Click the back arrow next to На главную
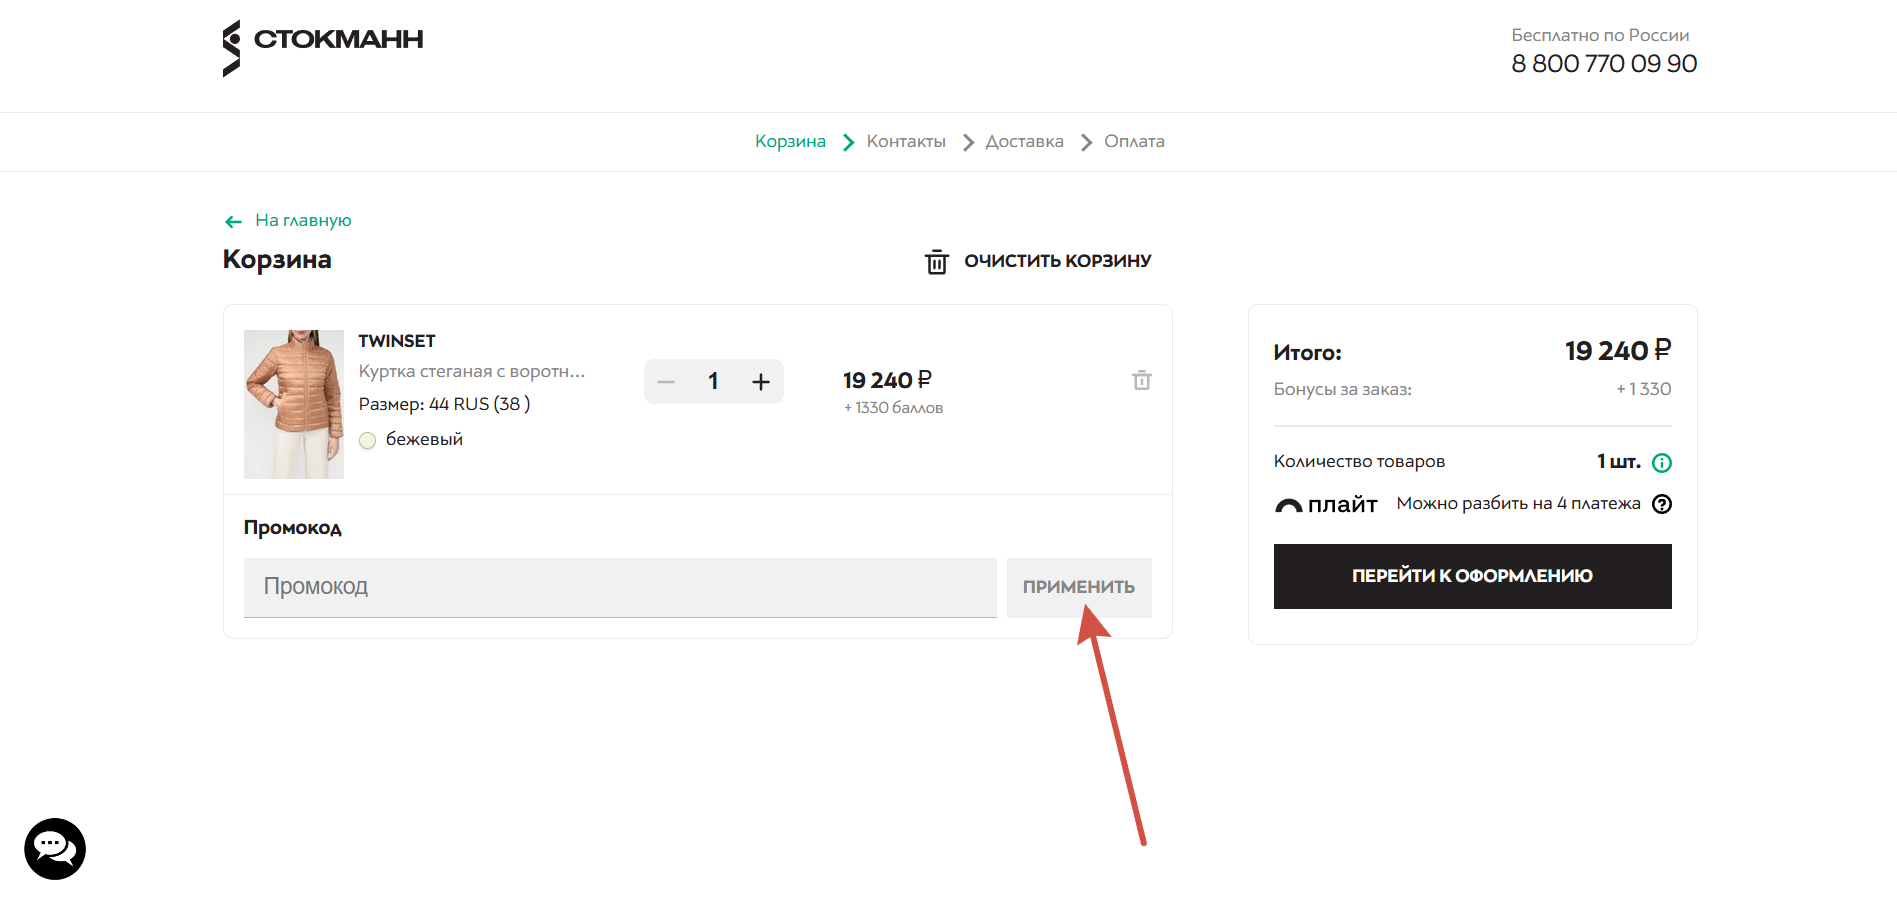The image size is (1897, 911). coord(233,221)
